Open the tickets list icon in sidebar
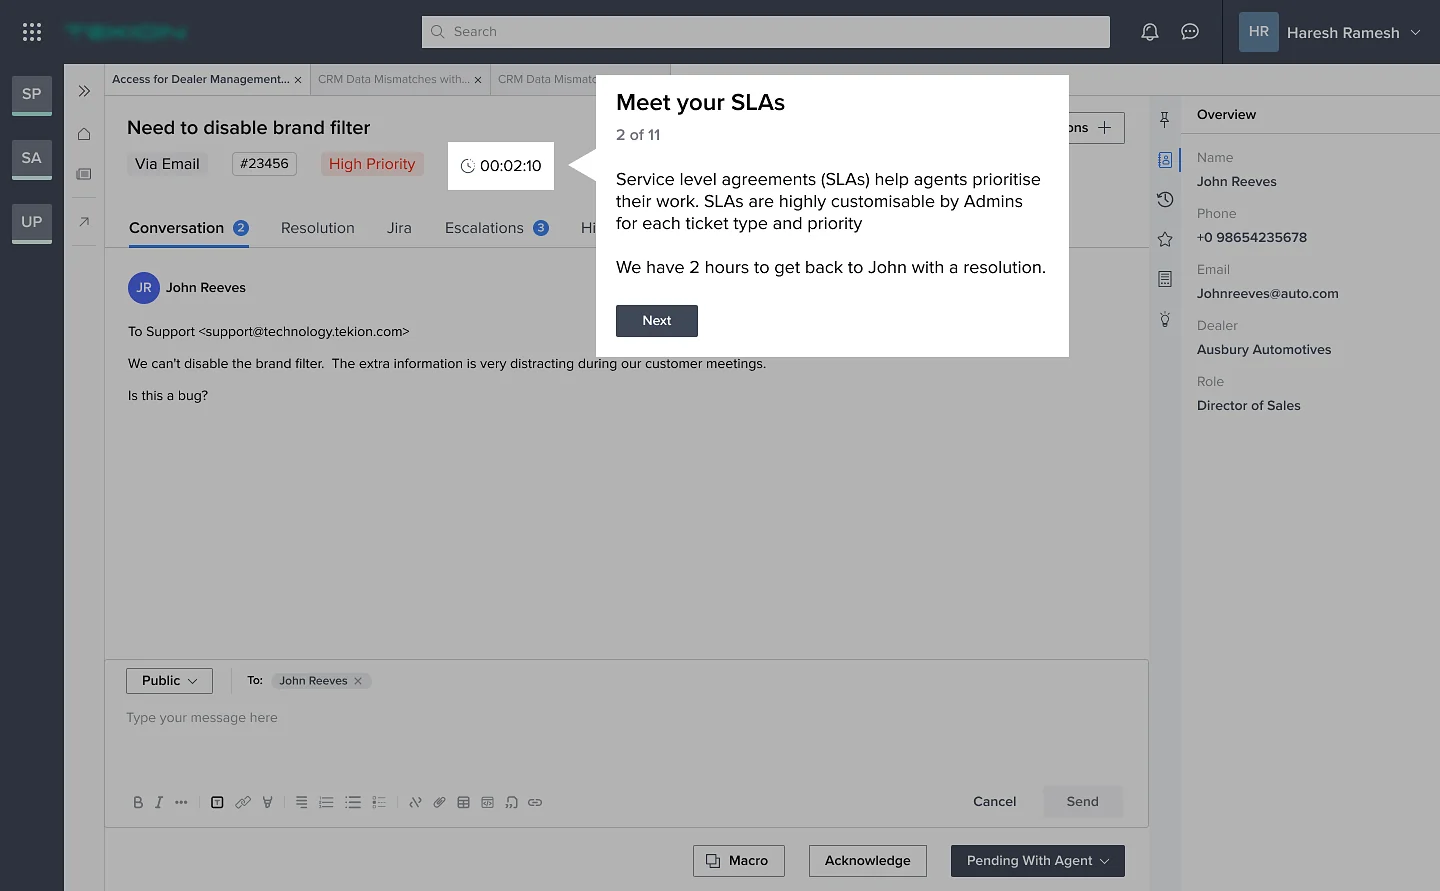 point(84,174)
